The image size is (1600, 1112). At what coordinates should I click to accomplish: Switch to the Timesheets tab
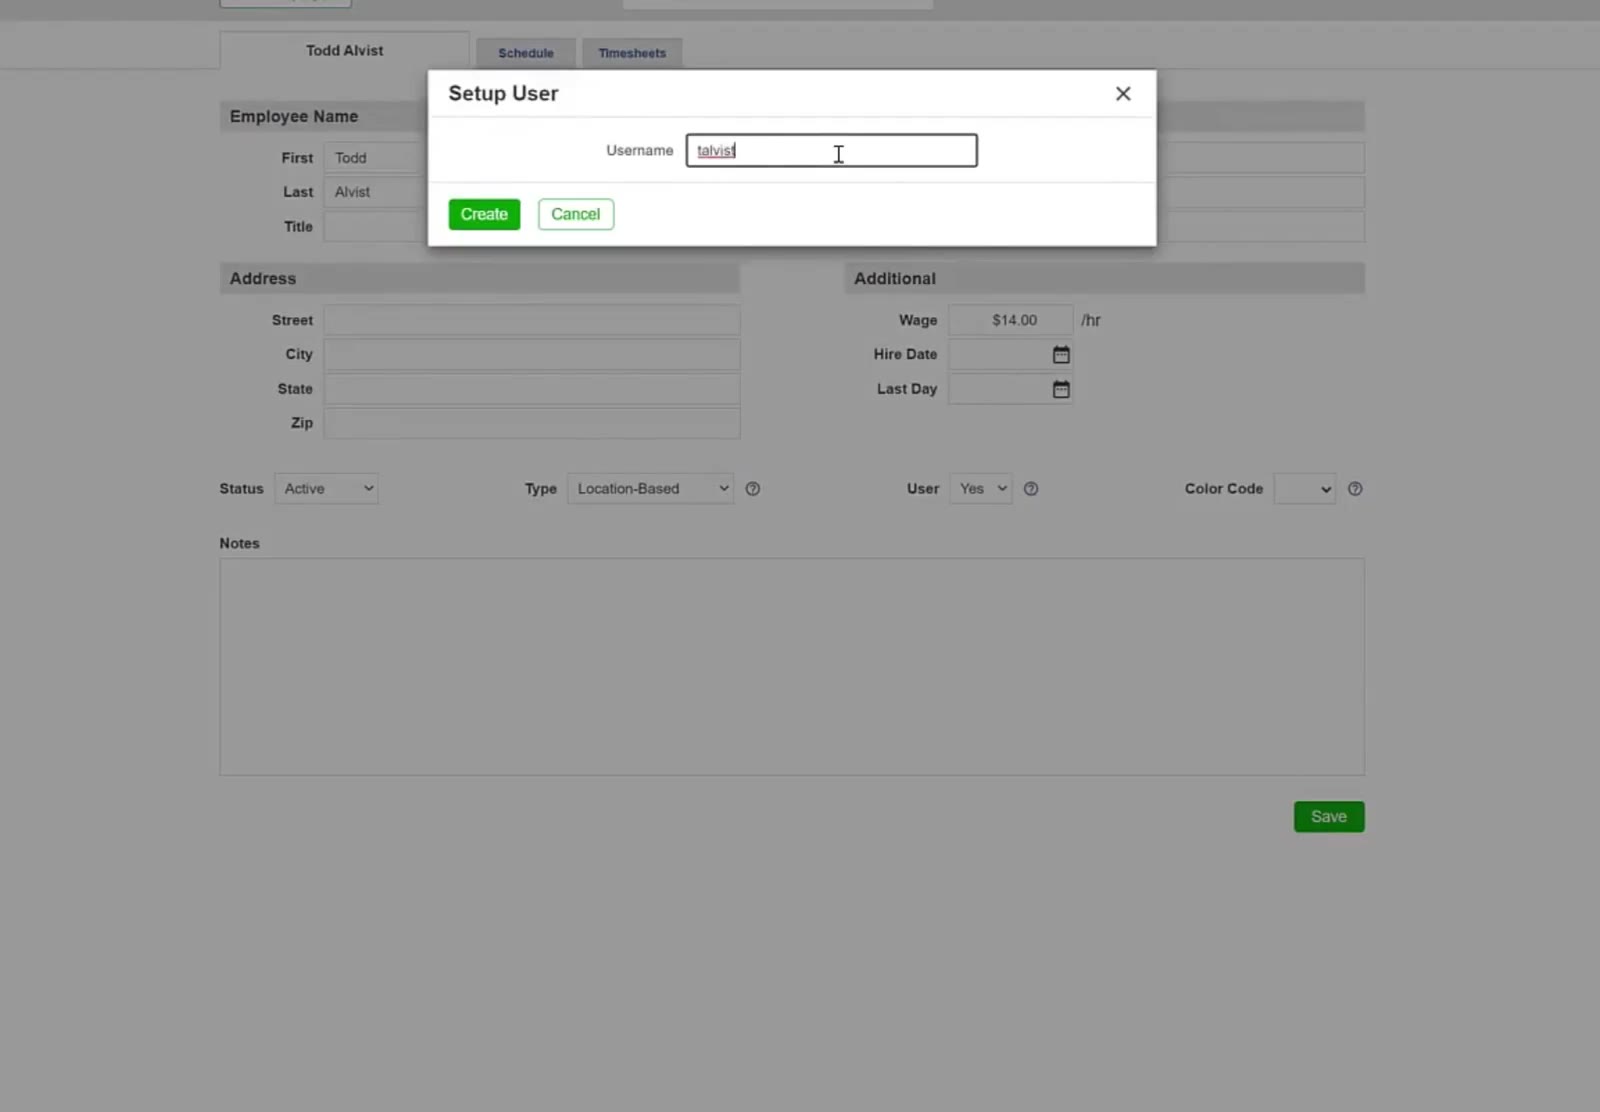click(632, 53)
